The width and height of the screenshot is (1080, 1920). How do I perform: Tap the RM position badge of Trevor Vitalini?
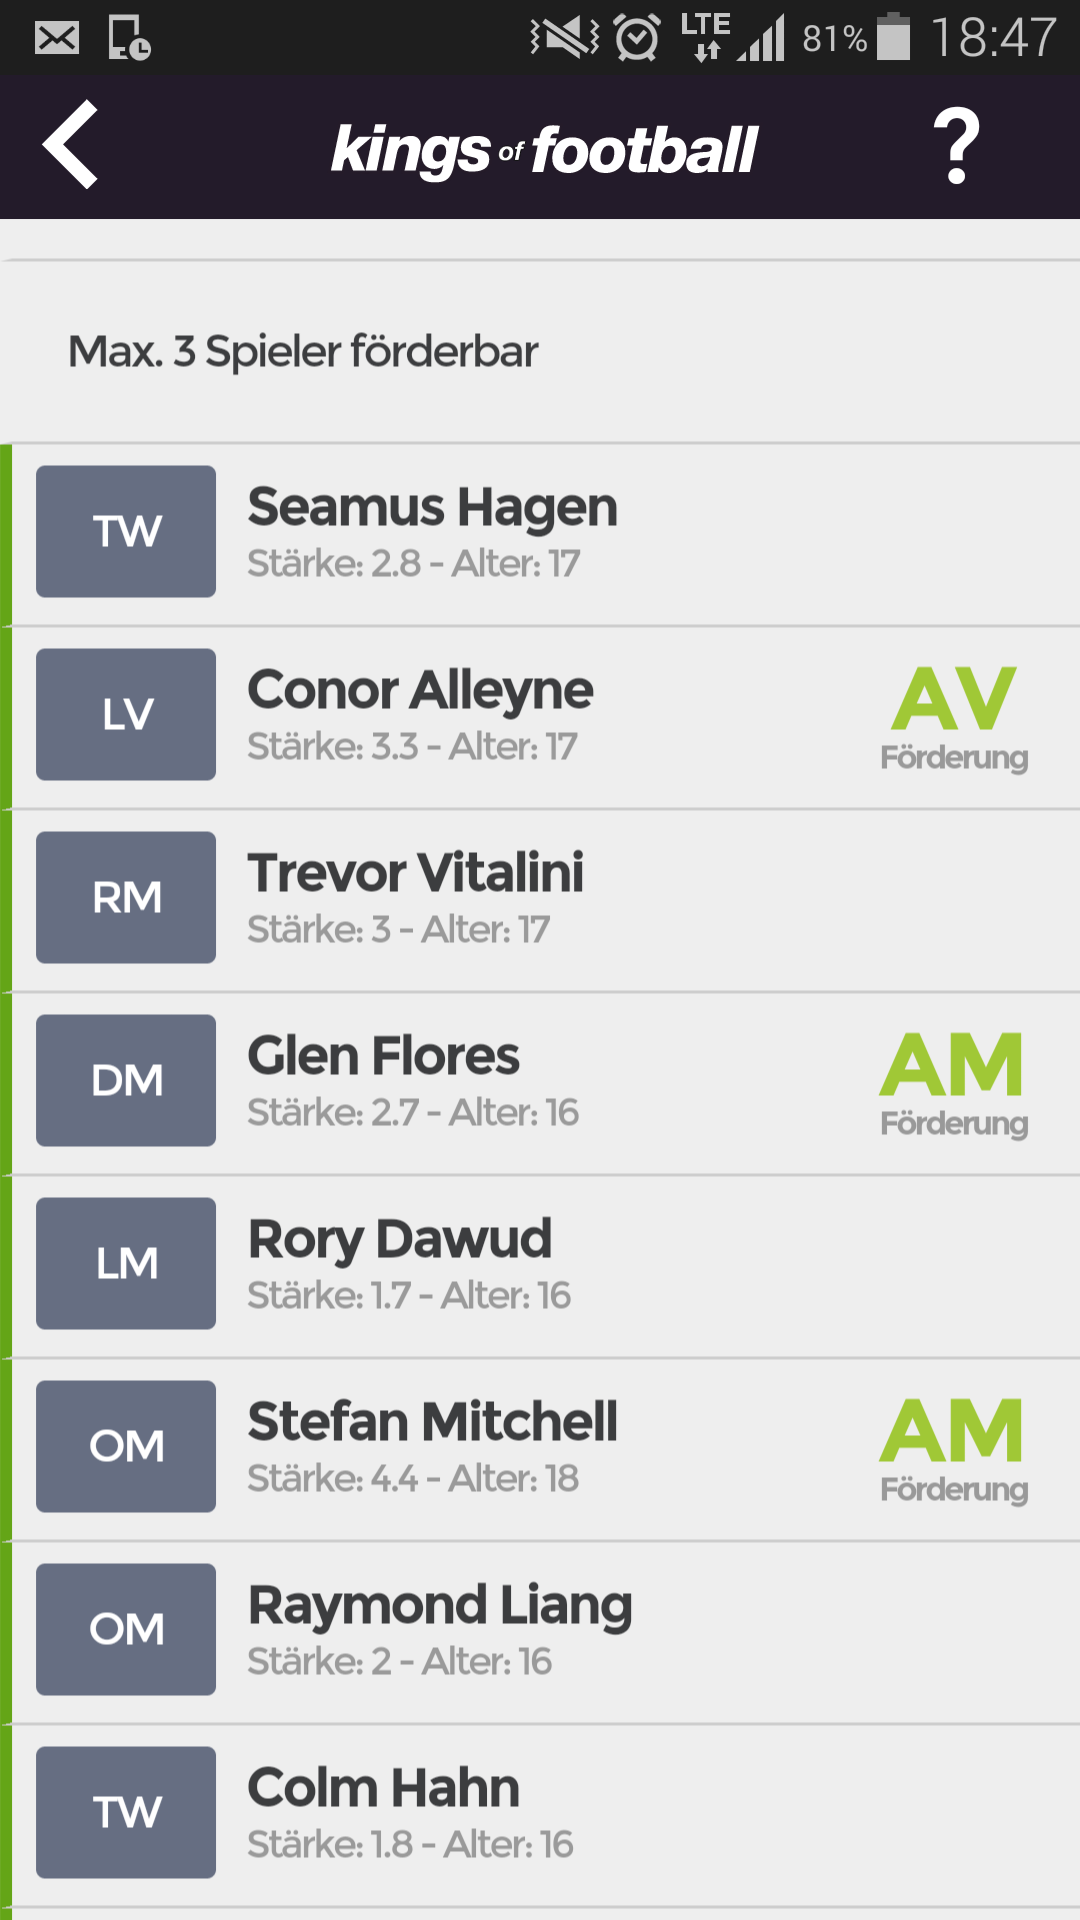point(126,897)
